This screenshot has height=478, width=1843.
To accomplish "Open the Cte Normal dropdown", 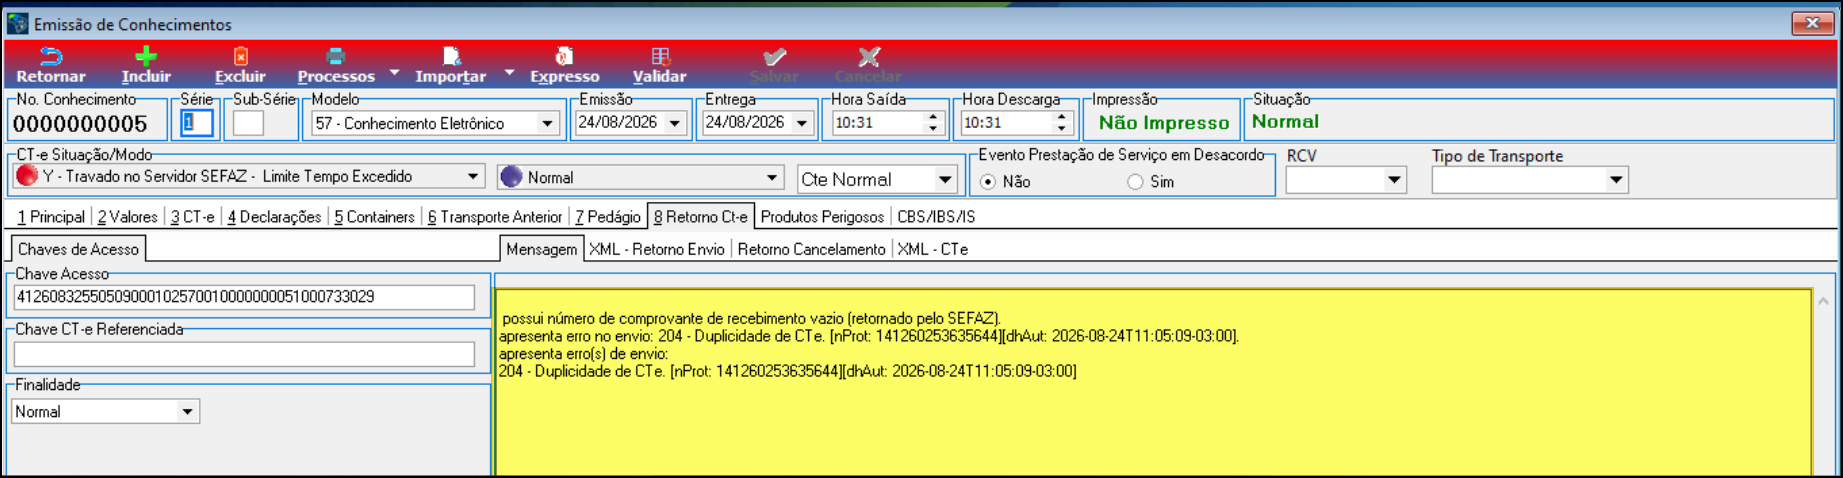I will 944,180.
